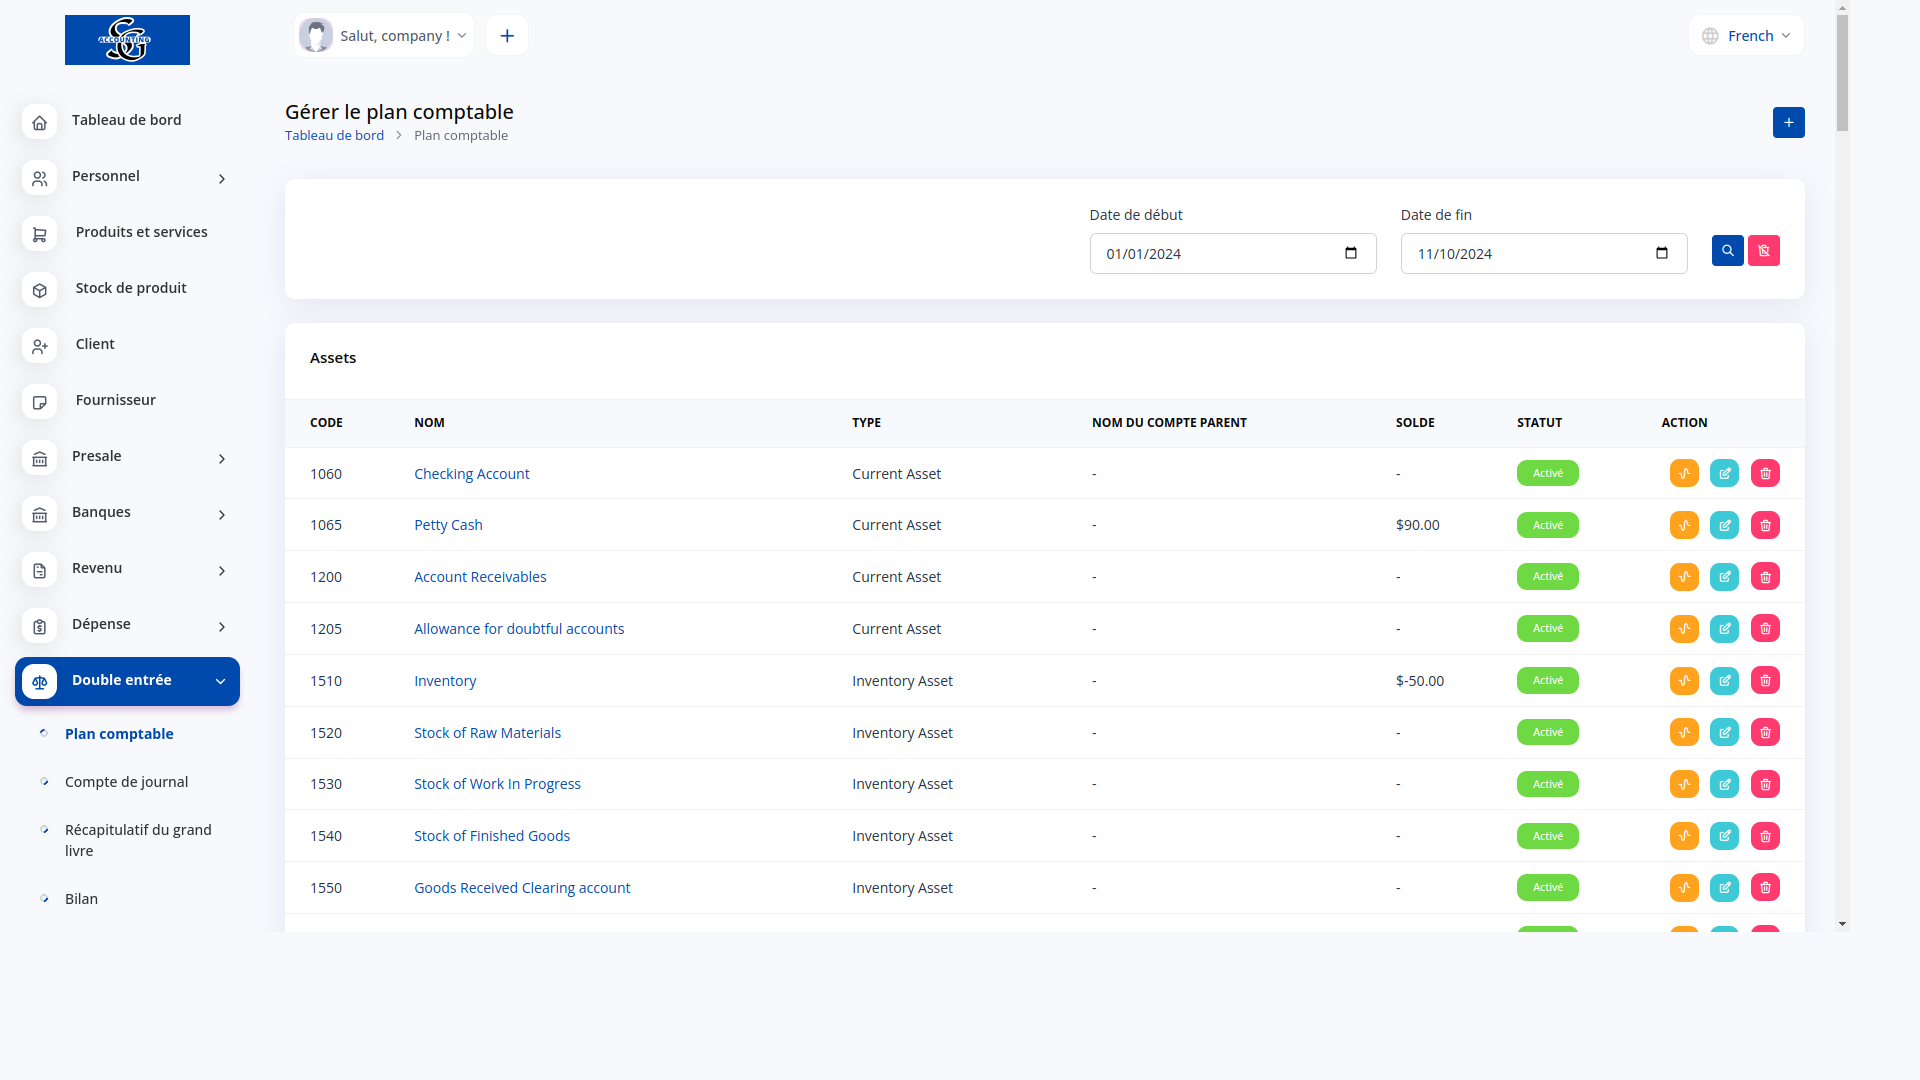Viewport: 1920px width, 1080px height.
Task: Open Stock of Finished Goods link
Action: 492,836
